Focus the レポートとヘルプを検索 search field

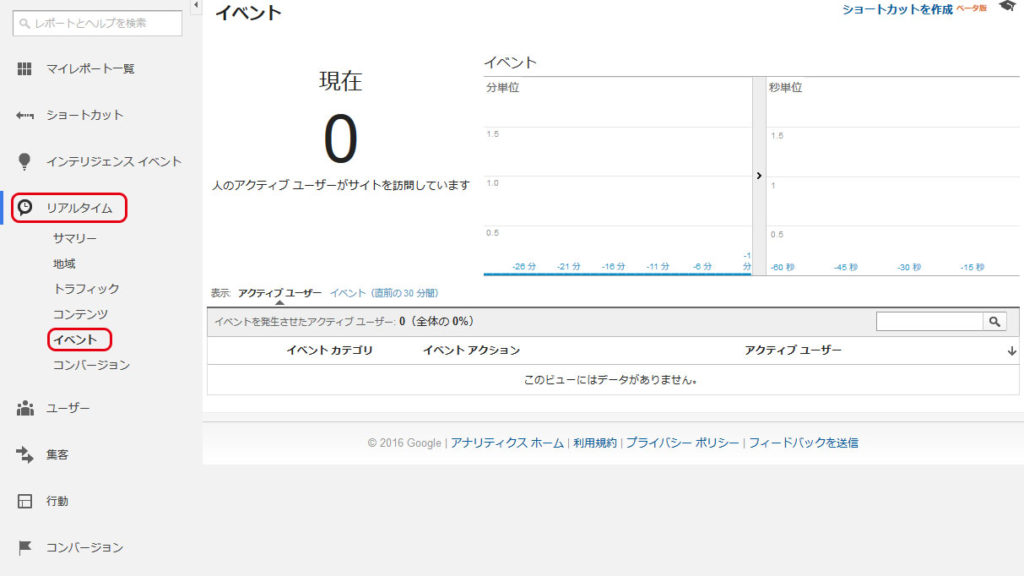coord(98,23)
